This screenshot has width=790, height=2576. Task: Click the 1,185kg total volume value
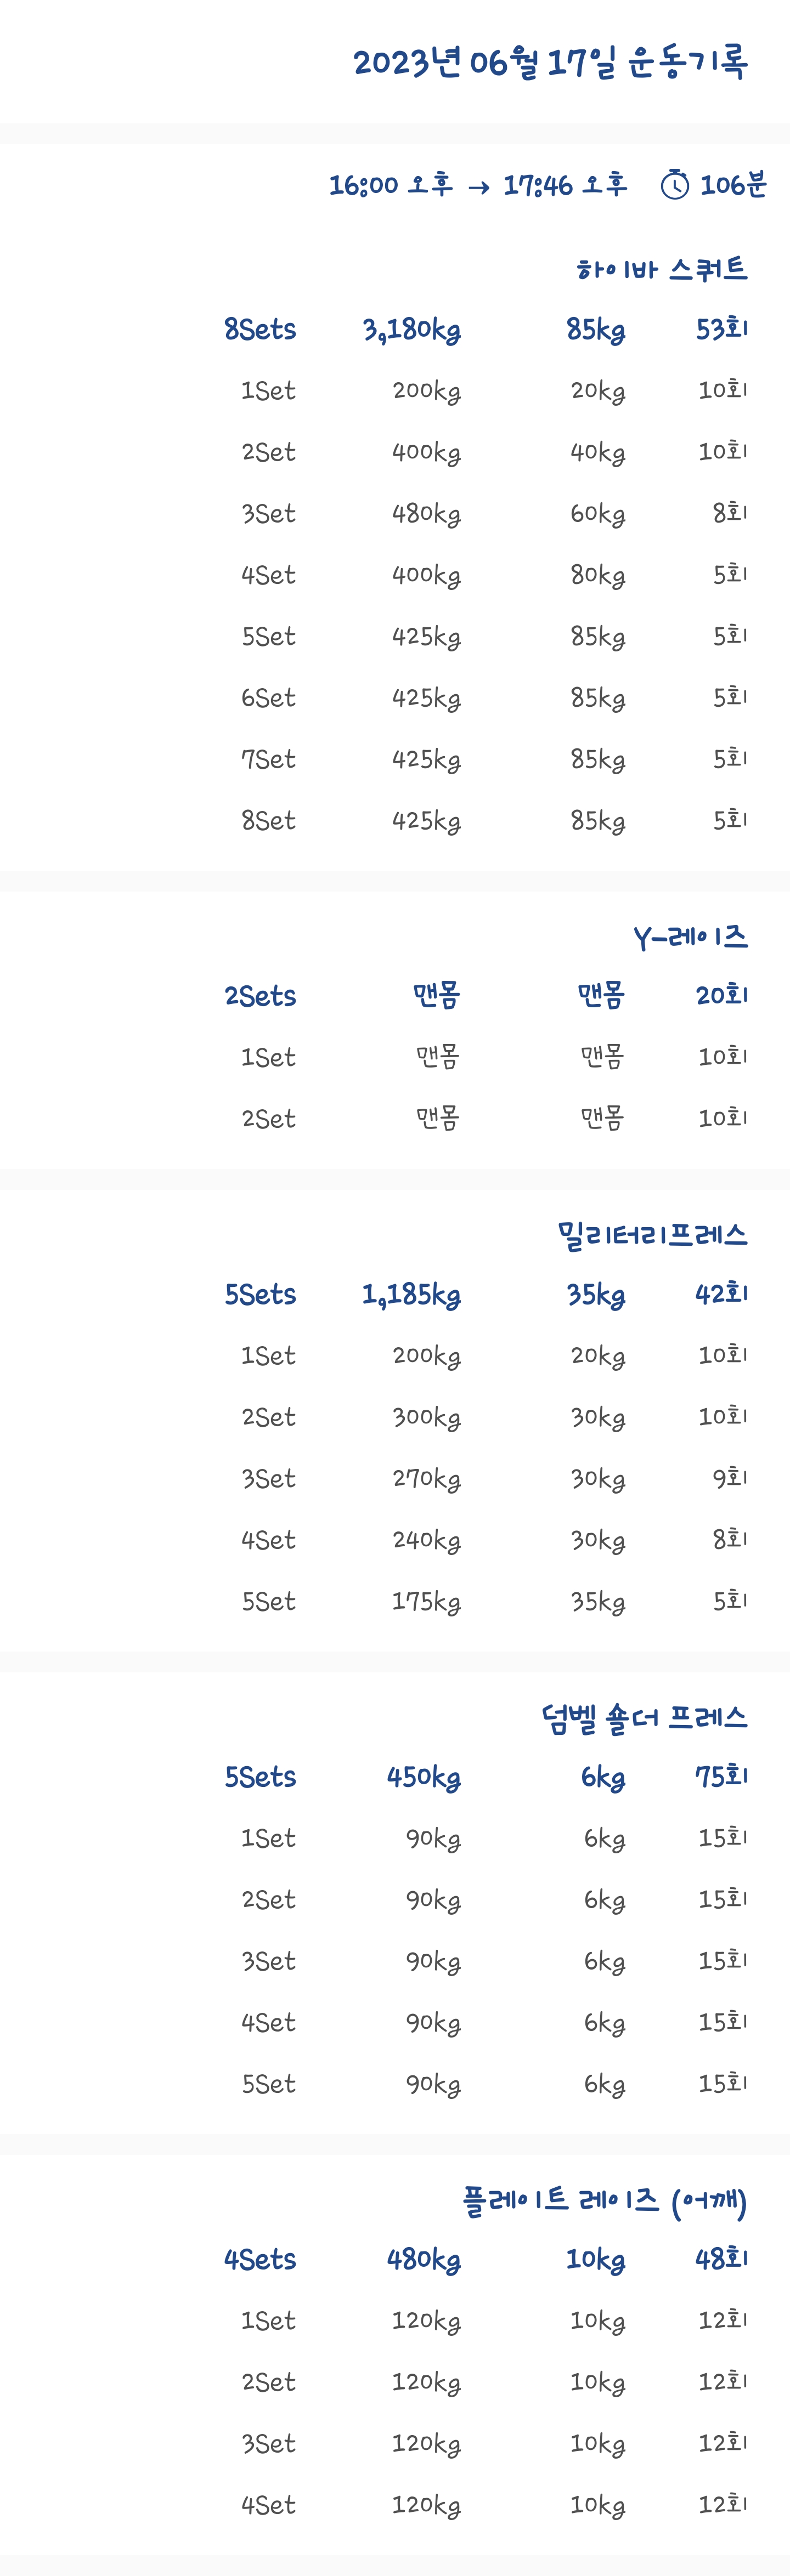[x=411, y=1295]
